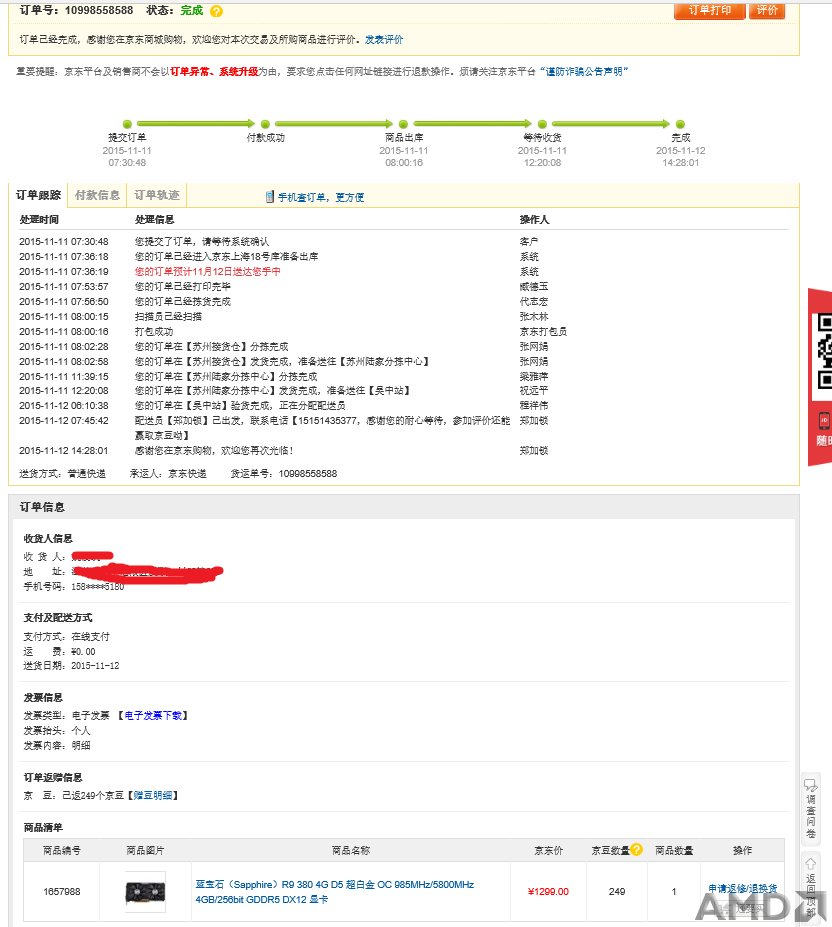Click the 完成 progress step dot
This screenshot has height=927, width=832.
click(x=680, y=124)
